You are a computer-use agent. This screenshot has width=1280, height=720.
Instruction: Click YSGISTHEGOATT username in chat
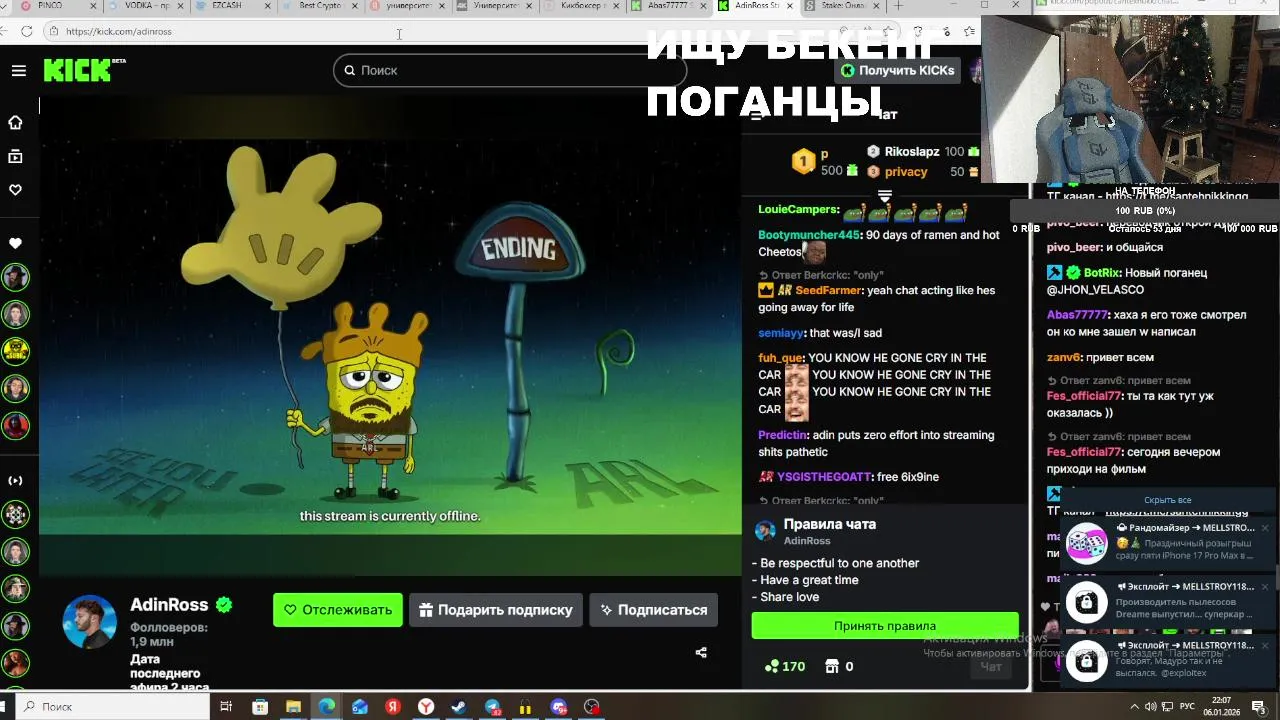(824, 478)
